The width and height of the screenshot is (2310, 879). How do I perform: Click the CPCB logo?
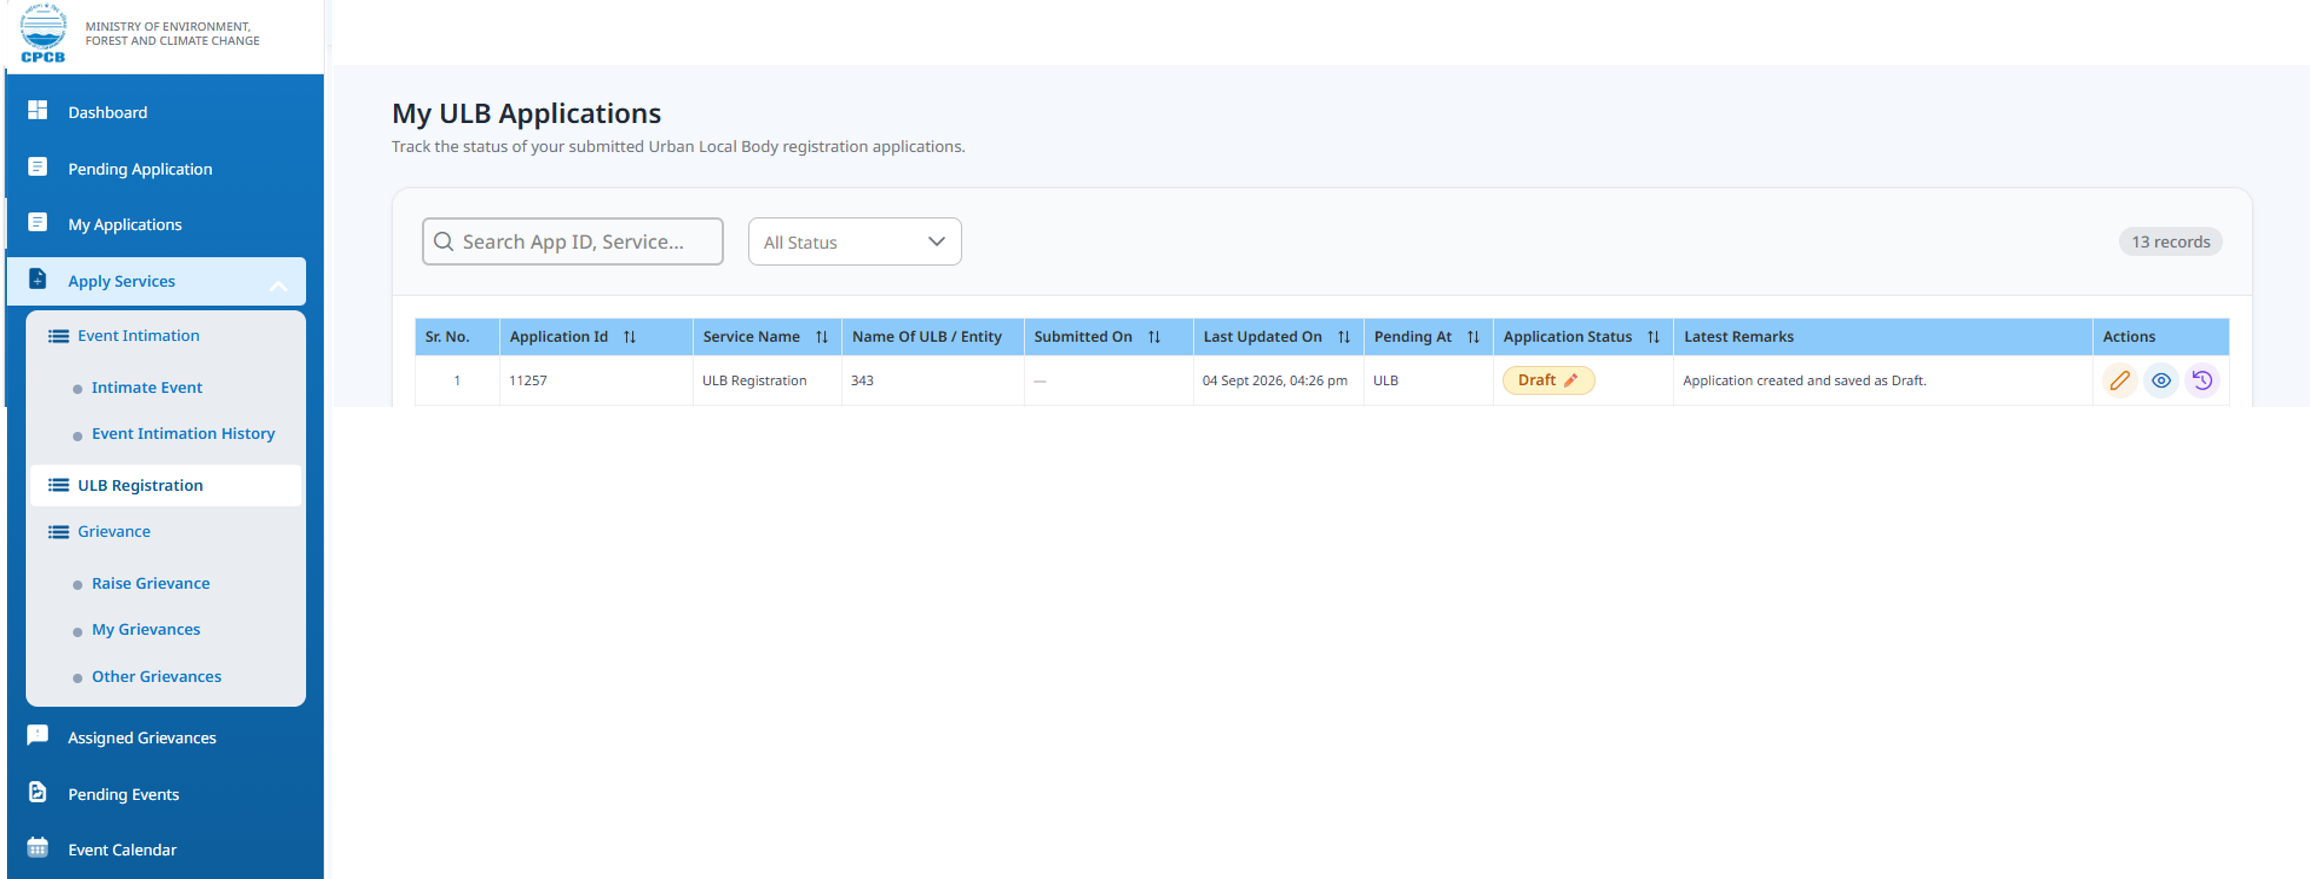tap(43, 33)
